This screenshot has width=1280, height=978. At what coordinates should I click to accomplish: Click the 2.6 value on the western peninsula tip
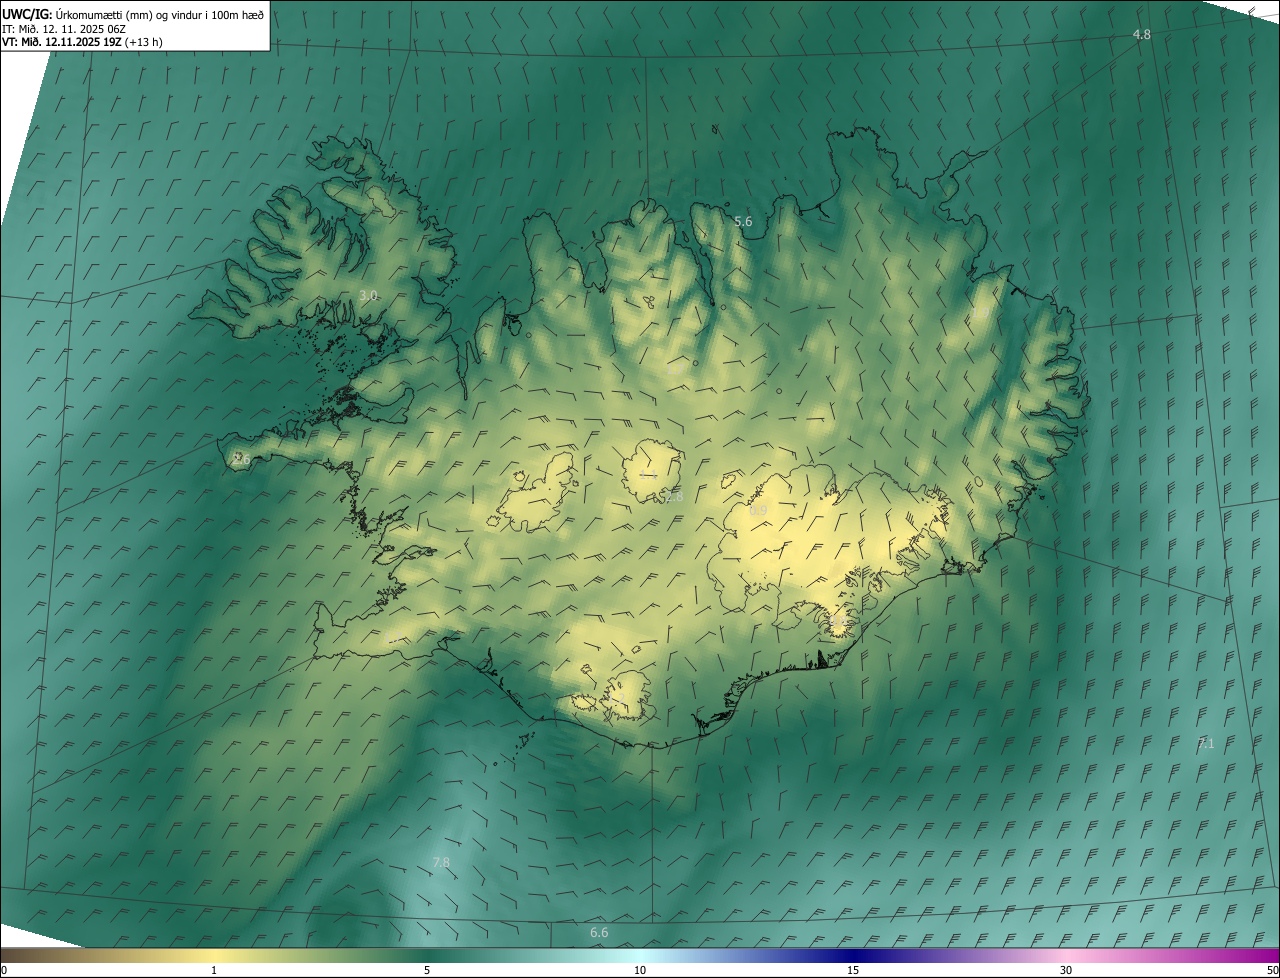click(241, 459)
